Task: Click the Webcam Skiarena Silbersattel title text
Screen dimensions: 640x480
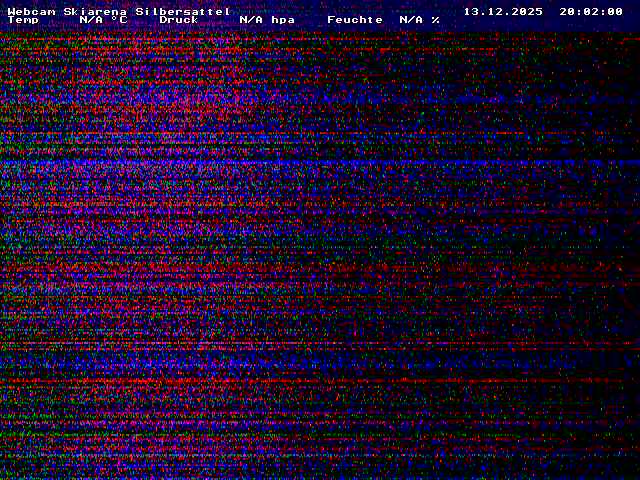Action: click(119, 11)
